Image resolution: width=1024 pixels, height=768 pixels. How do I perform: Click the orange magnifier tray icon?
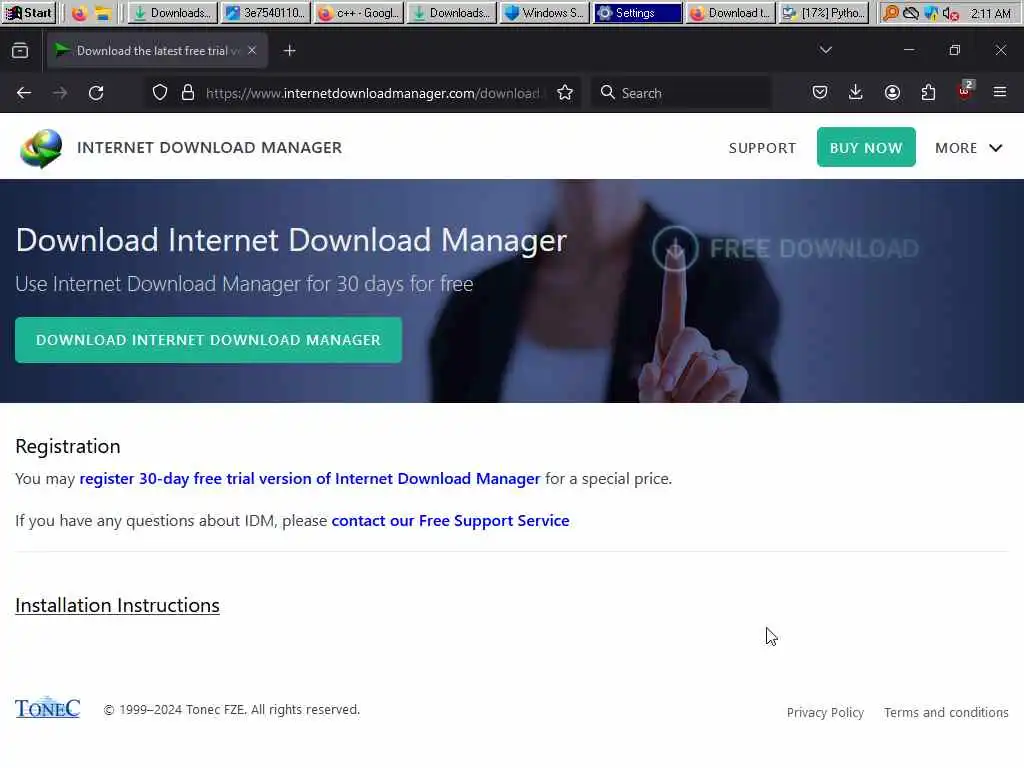(890, 13)
